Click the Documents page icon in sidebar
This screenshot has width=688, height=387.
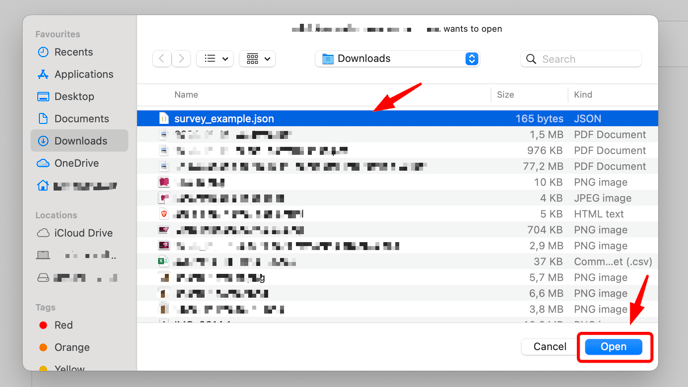[43, 118]
